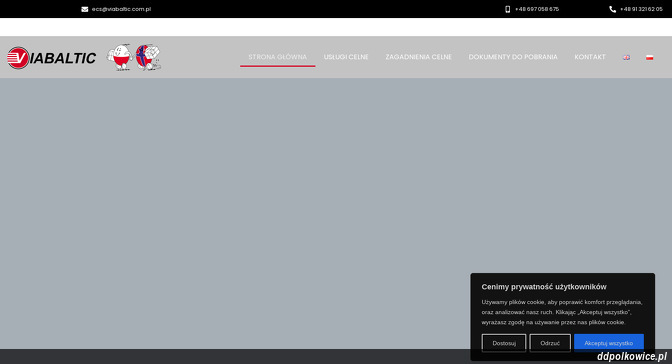Click the ecs@viabaltic.com.pl email link
The width and height of the screenshot is (672, 364).
(x=121, y=9)
